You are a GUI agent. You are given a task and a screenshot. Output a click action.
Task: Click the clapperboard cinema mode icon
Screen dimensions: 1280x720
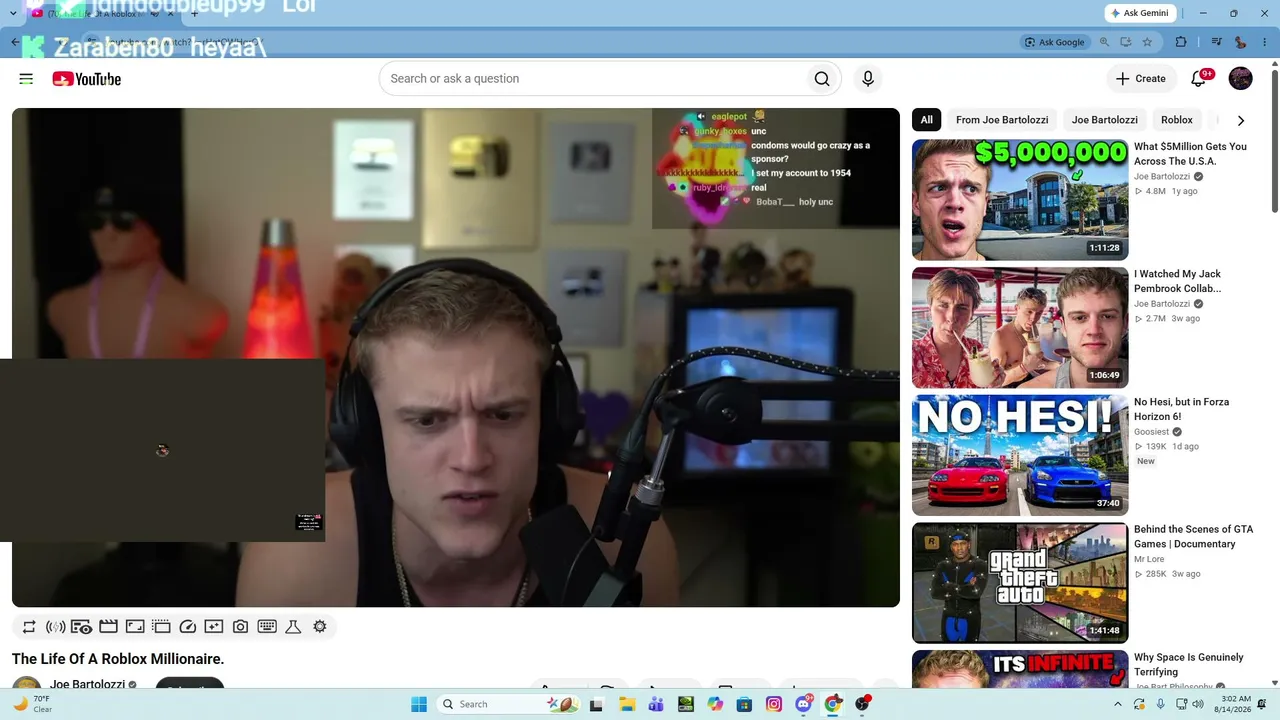point(108,627)
